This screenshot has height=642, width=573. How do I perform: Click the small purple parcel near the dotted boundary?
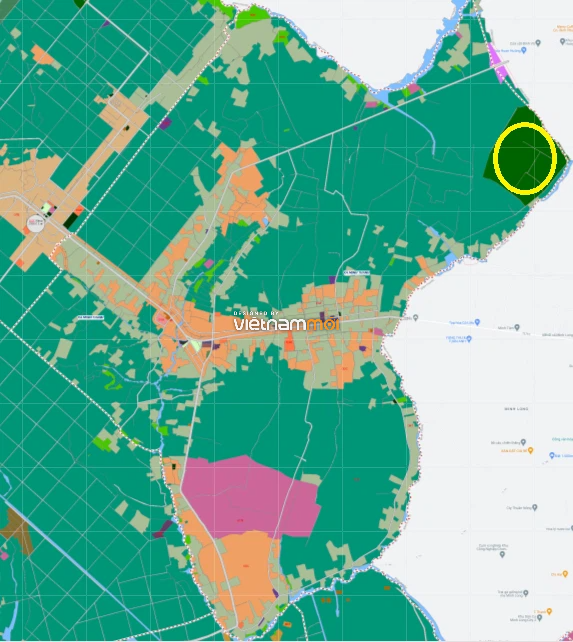click(x=165, y=123)
